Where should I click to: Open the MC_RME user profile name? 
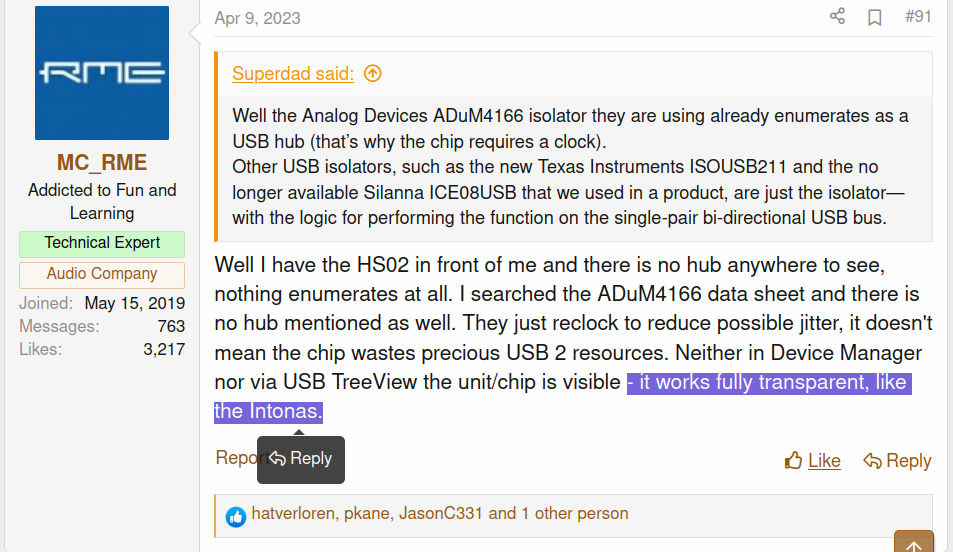click(x=102, y=162)
